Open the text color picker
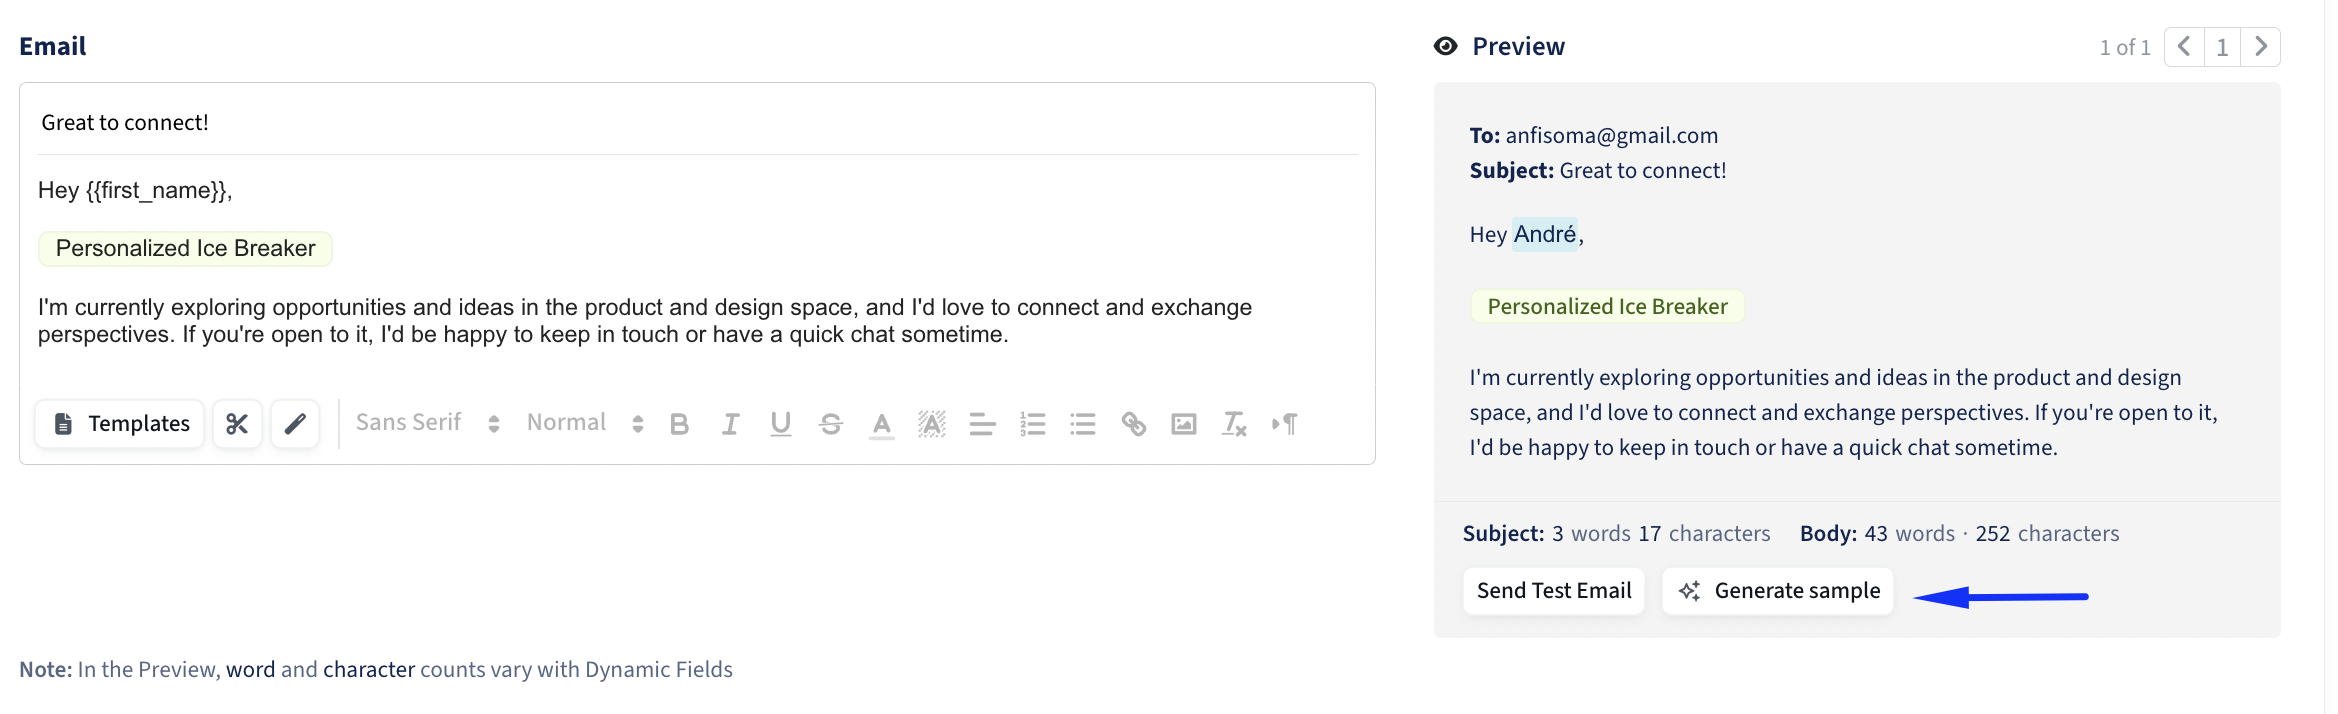 [881, 424]
